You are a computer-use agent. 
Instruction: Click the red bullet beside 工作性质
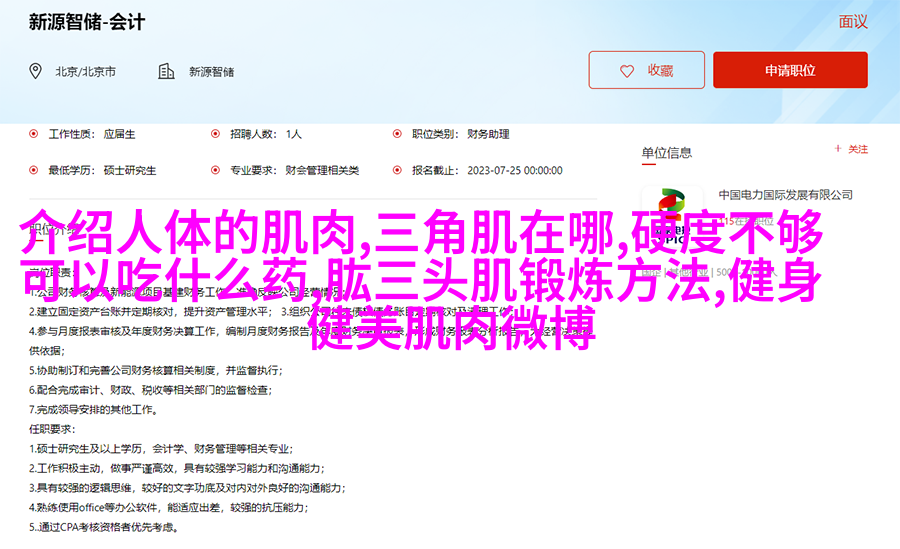34,134
